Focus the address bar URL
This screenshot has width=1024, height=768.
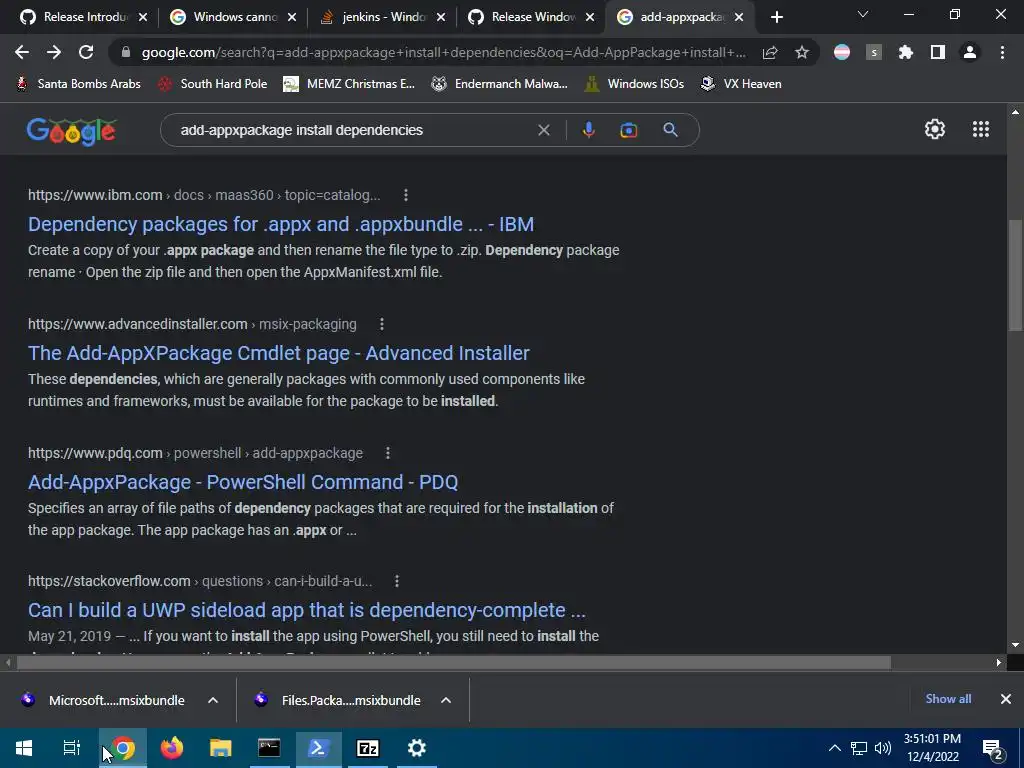point(443,52)
